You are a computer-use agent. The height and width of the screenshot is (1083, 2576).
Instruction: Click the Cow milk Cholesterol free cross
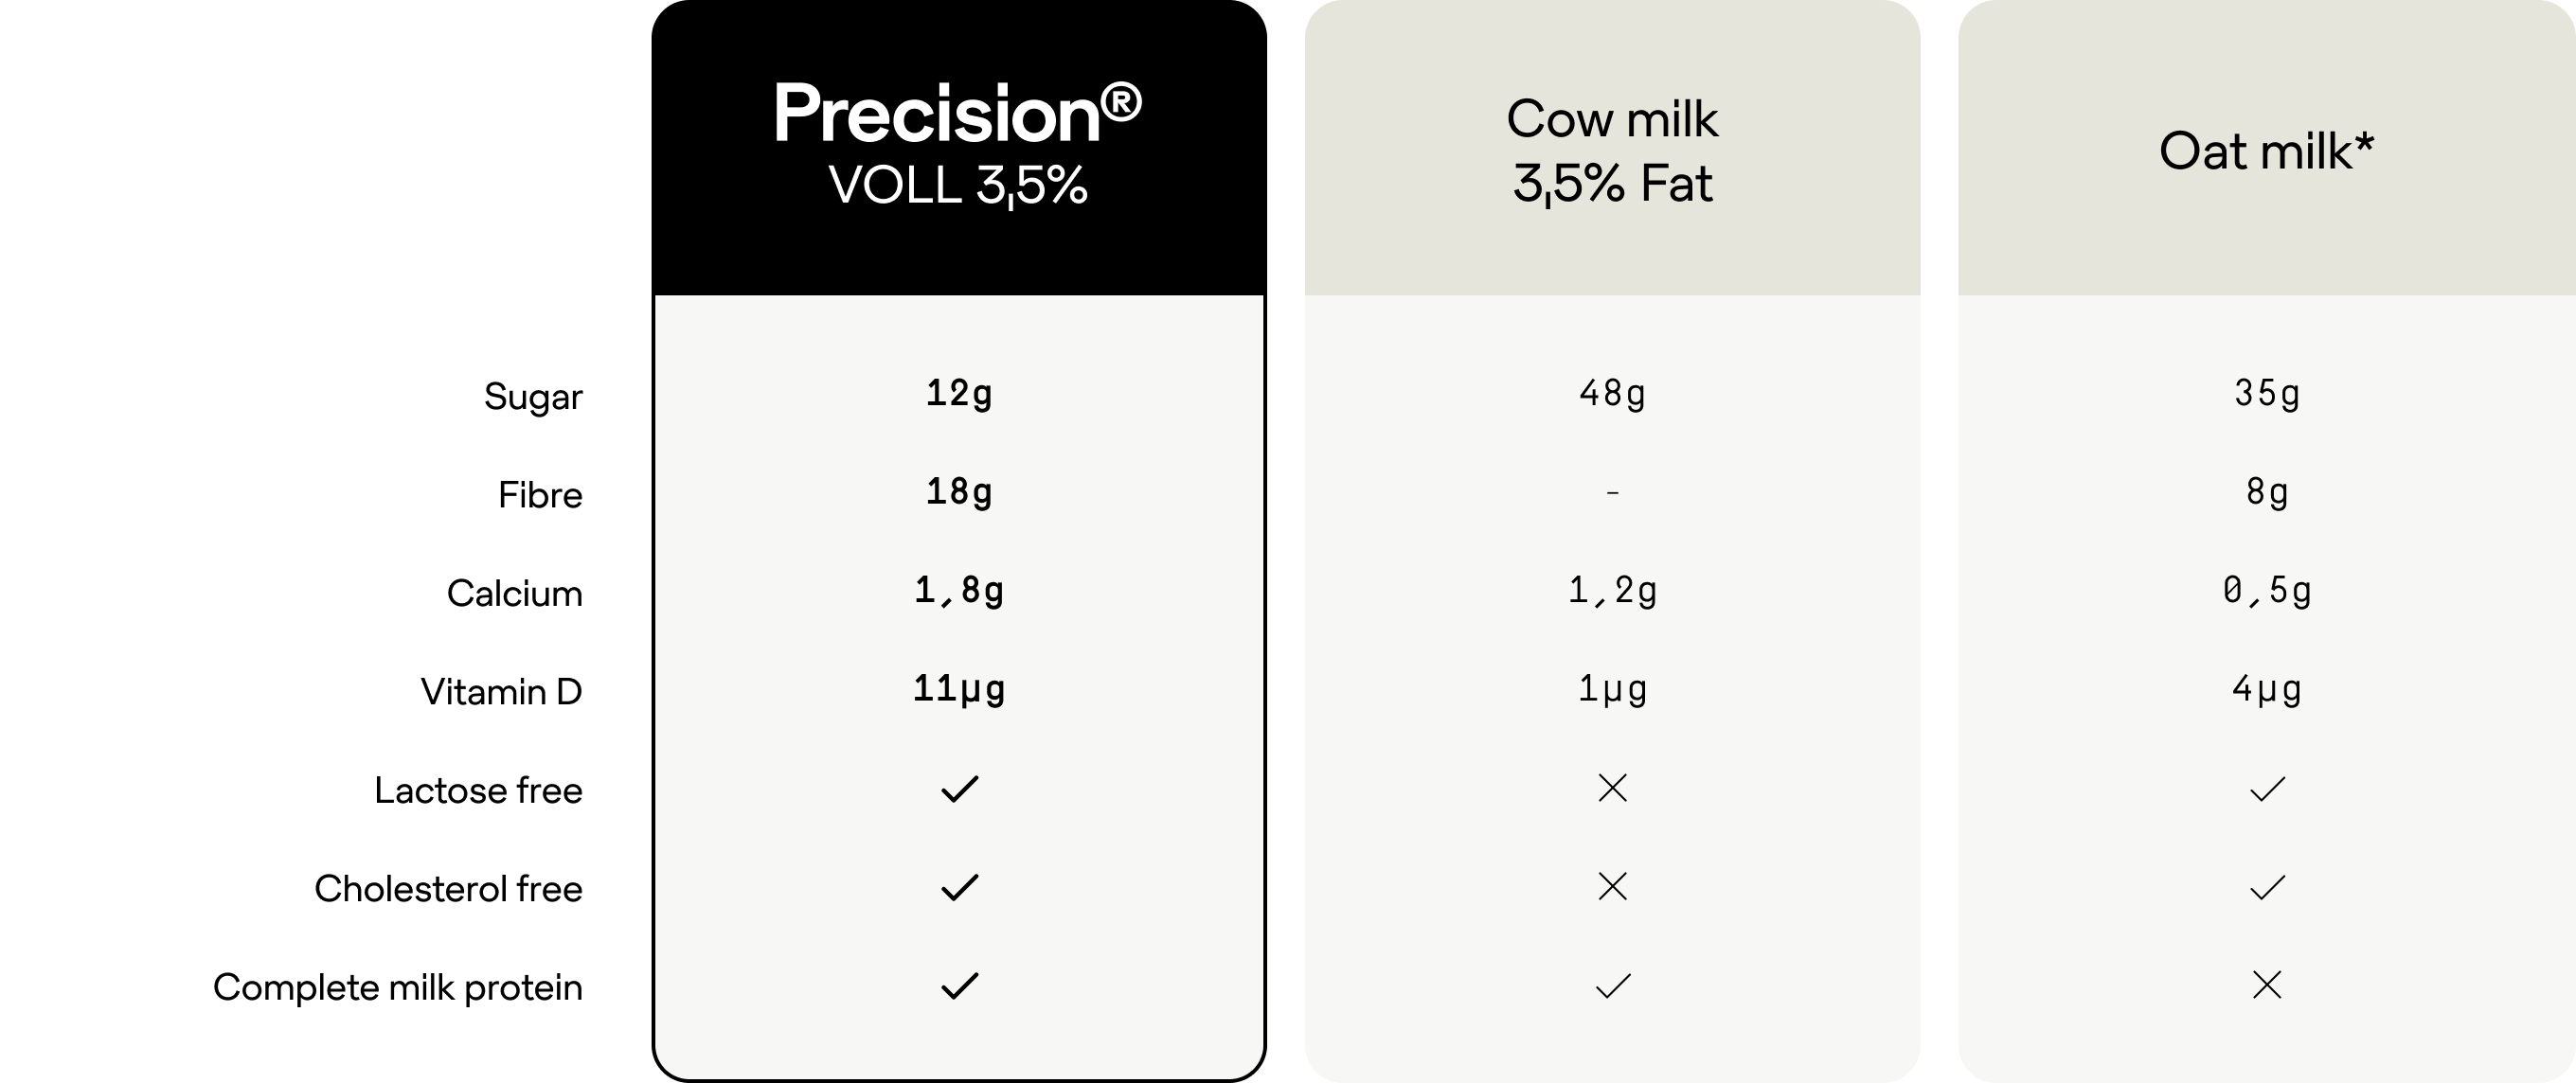[x=1613, y=886]
